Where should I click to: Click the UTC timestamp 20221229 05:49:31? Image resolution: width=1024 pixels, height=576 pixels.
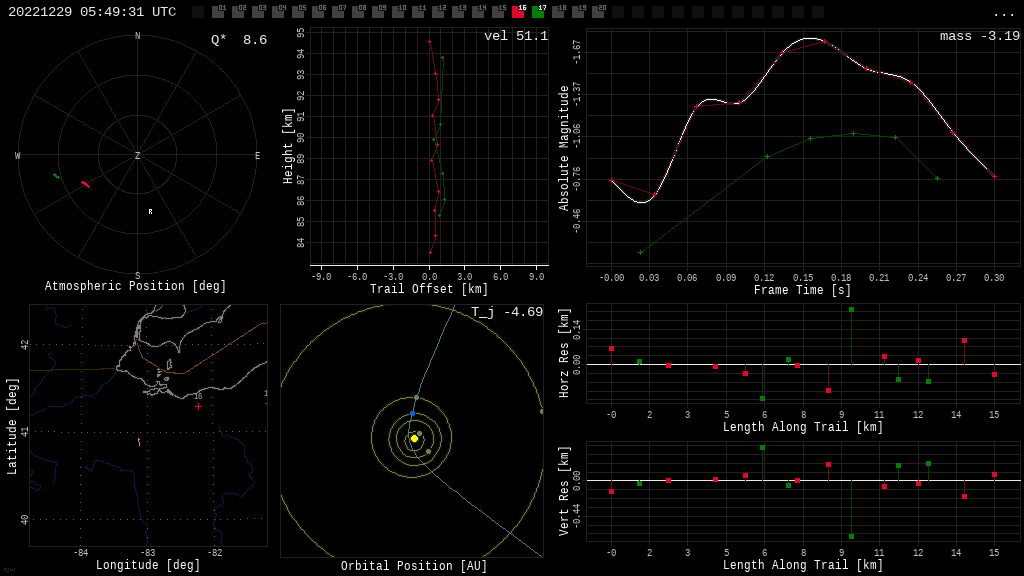coord(92,12)
